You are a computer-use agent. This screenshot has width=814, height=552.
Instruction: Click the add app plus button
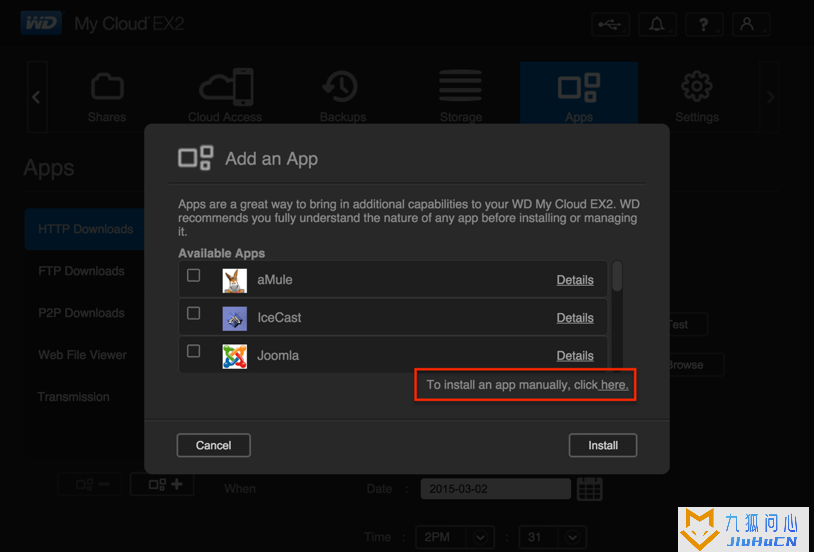click(162, 484)
